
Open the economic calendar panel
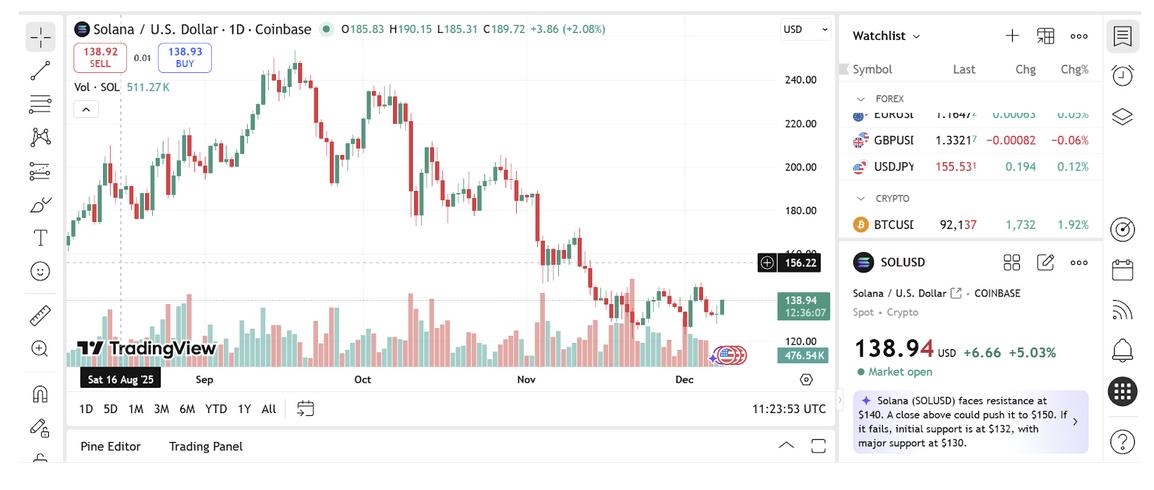pos(1122,269)
